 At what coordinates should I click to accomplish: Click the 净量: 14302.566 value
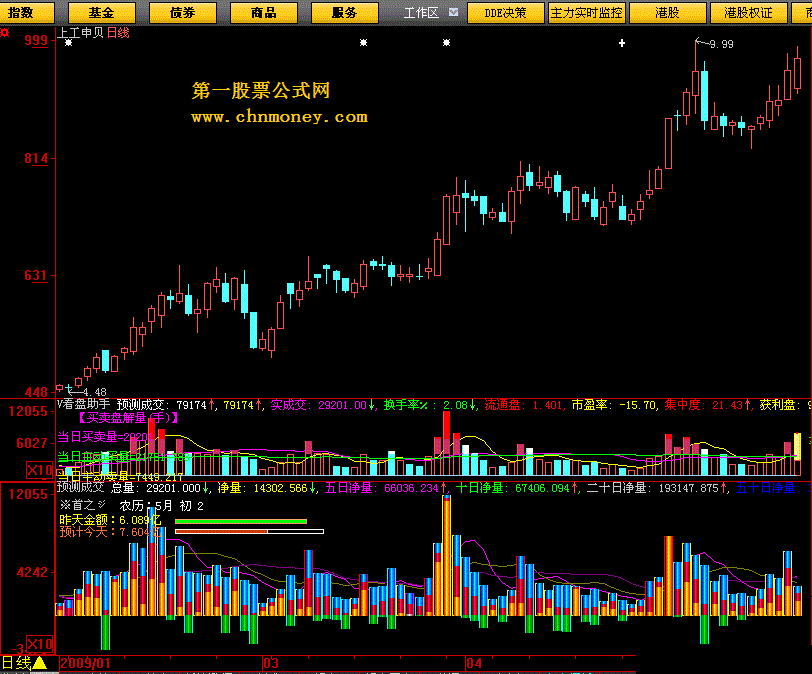click(267, 488)
